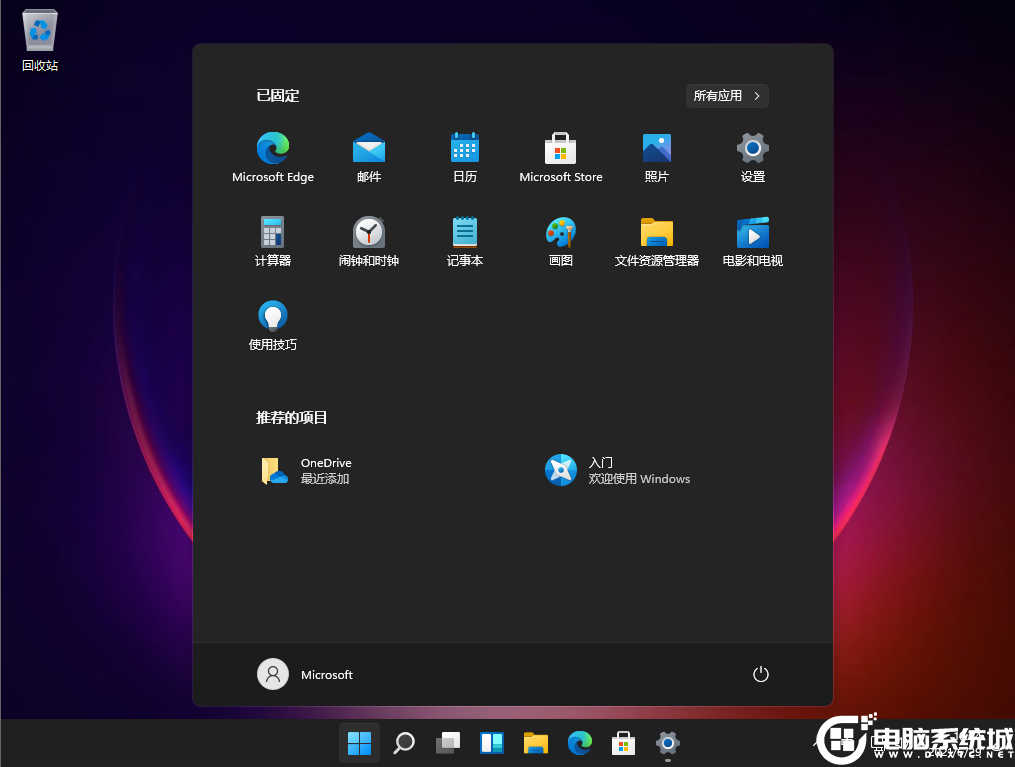
Task: Launch Edge from the taskbar
Action: tap(580, 743)
